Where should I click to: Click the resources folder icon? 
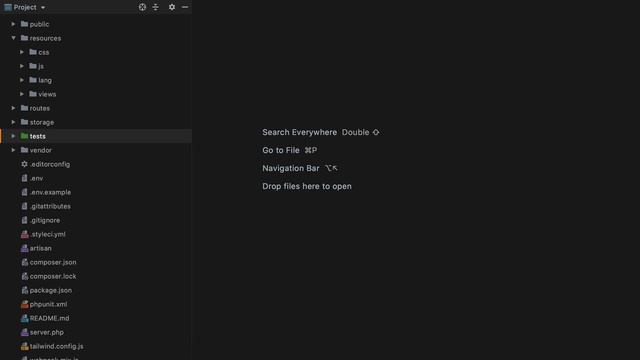[x=24, y=38]
